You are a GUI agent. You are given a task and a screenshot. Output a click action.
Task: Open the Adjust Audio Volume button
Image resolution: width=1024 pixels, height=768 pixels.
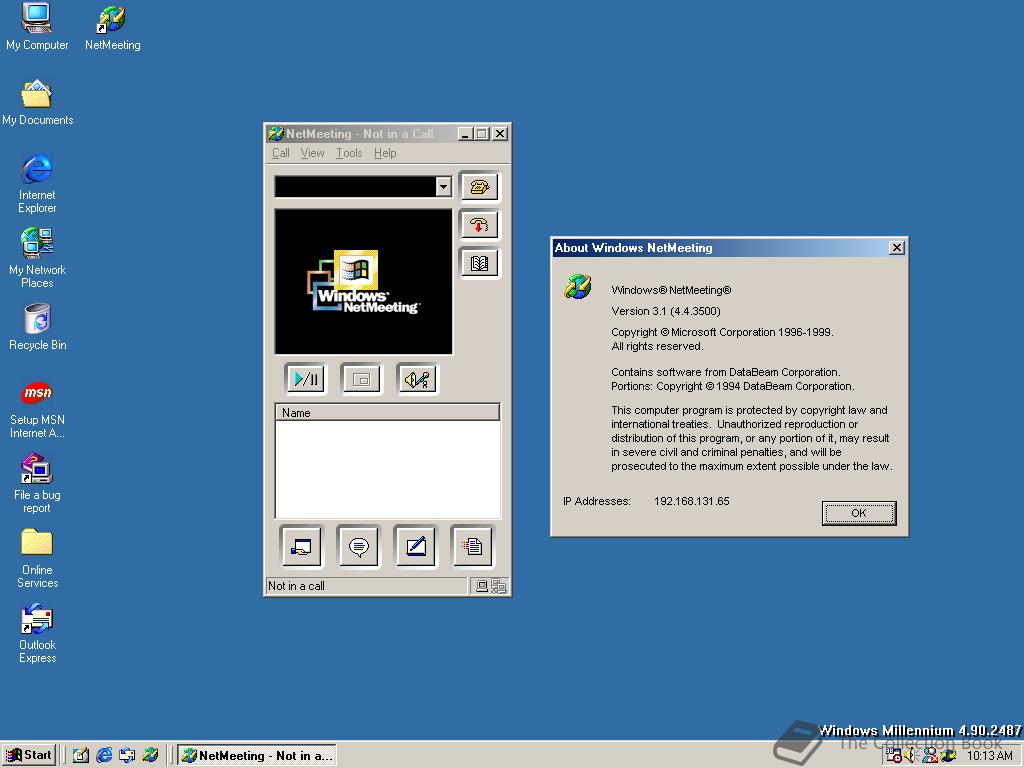[x=418, y=379]
